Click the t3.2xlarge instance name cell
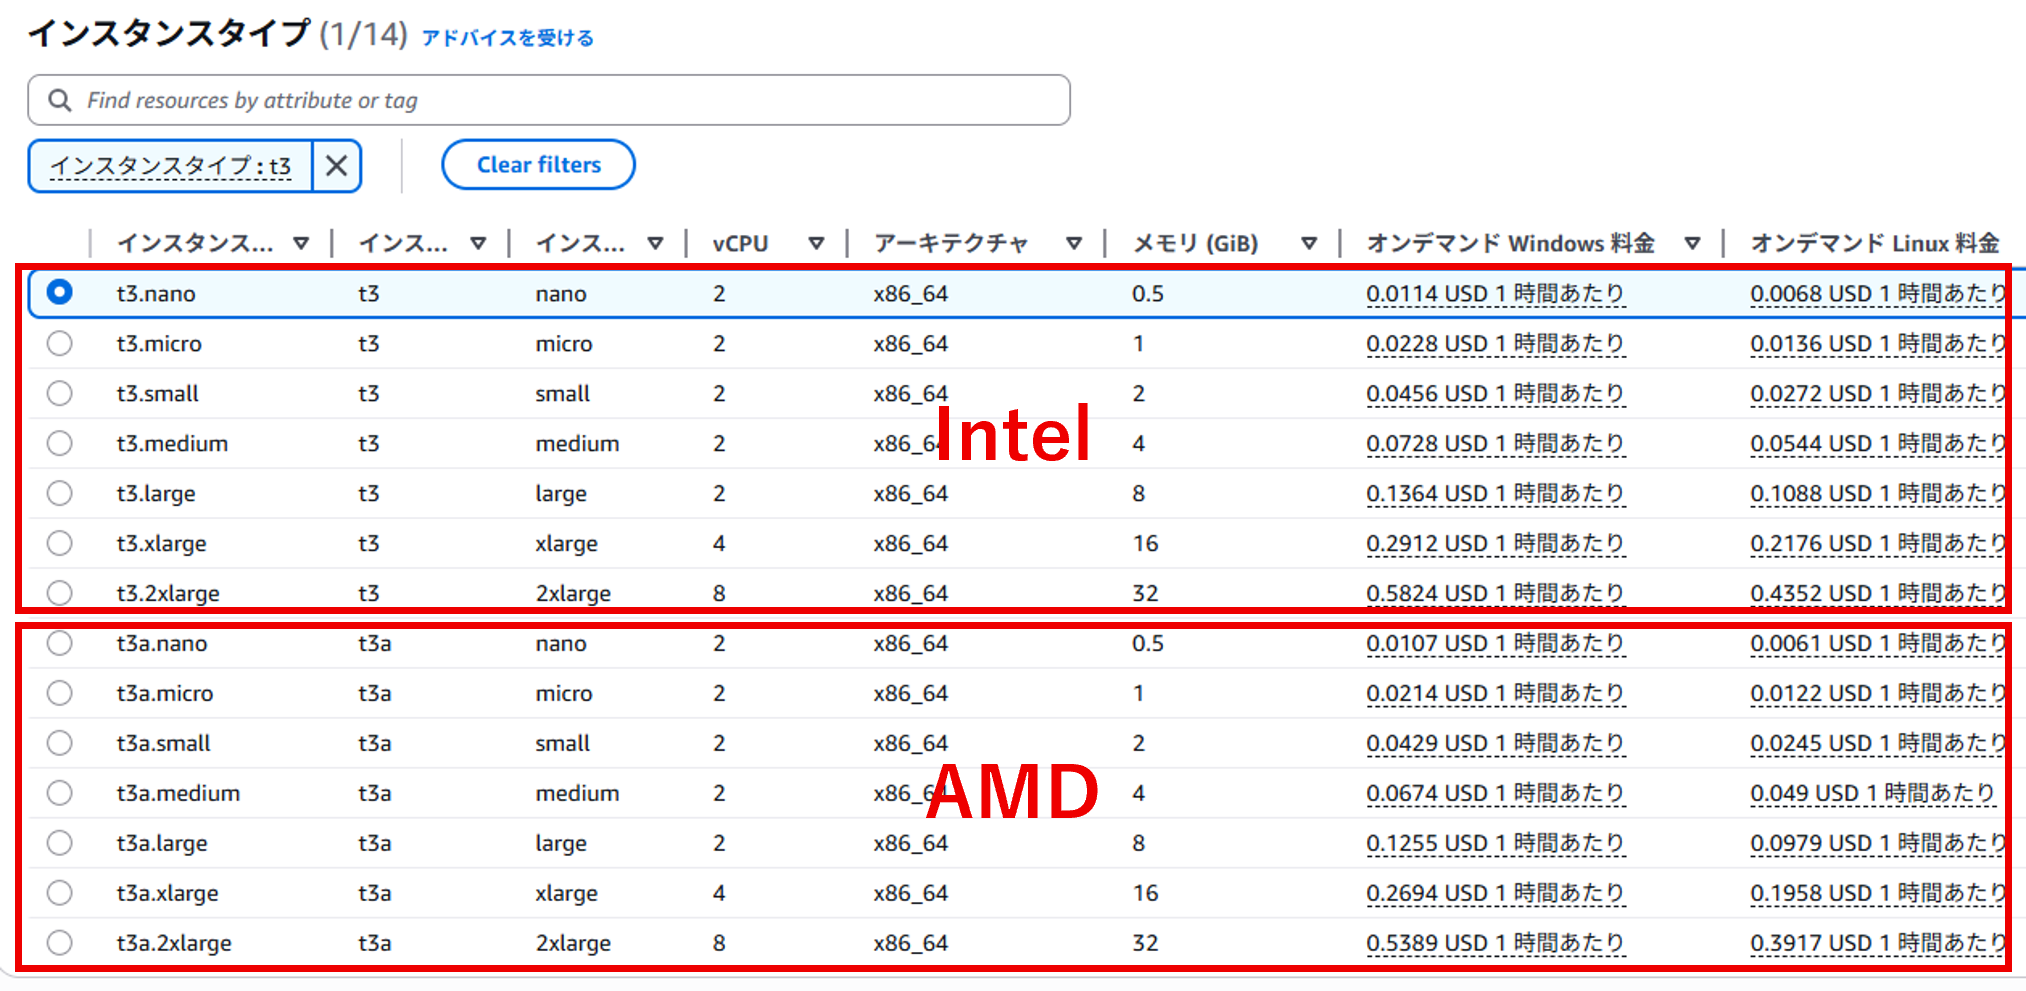 click(168, 594)
